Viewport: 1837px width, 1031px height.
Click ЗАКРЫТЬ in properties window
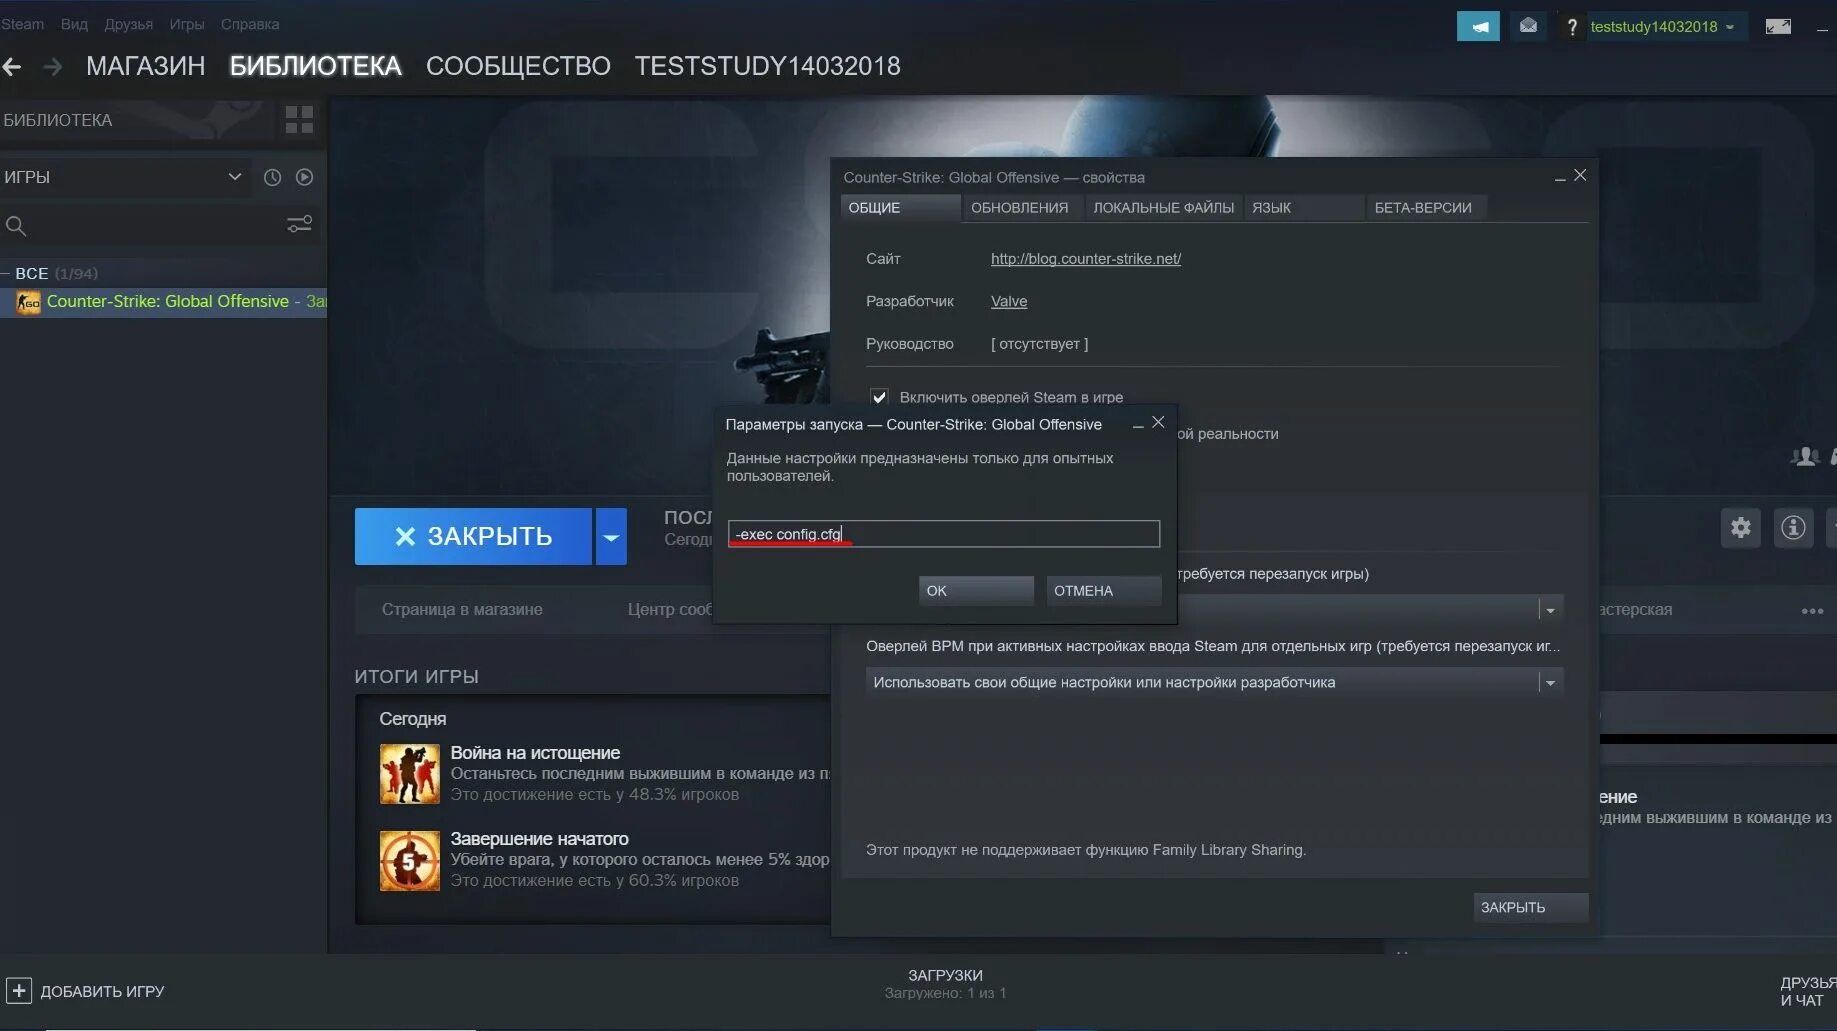click(x=1530, y=907)
